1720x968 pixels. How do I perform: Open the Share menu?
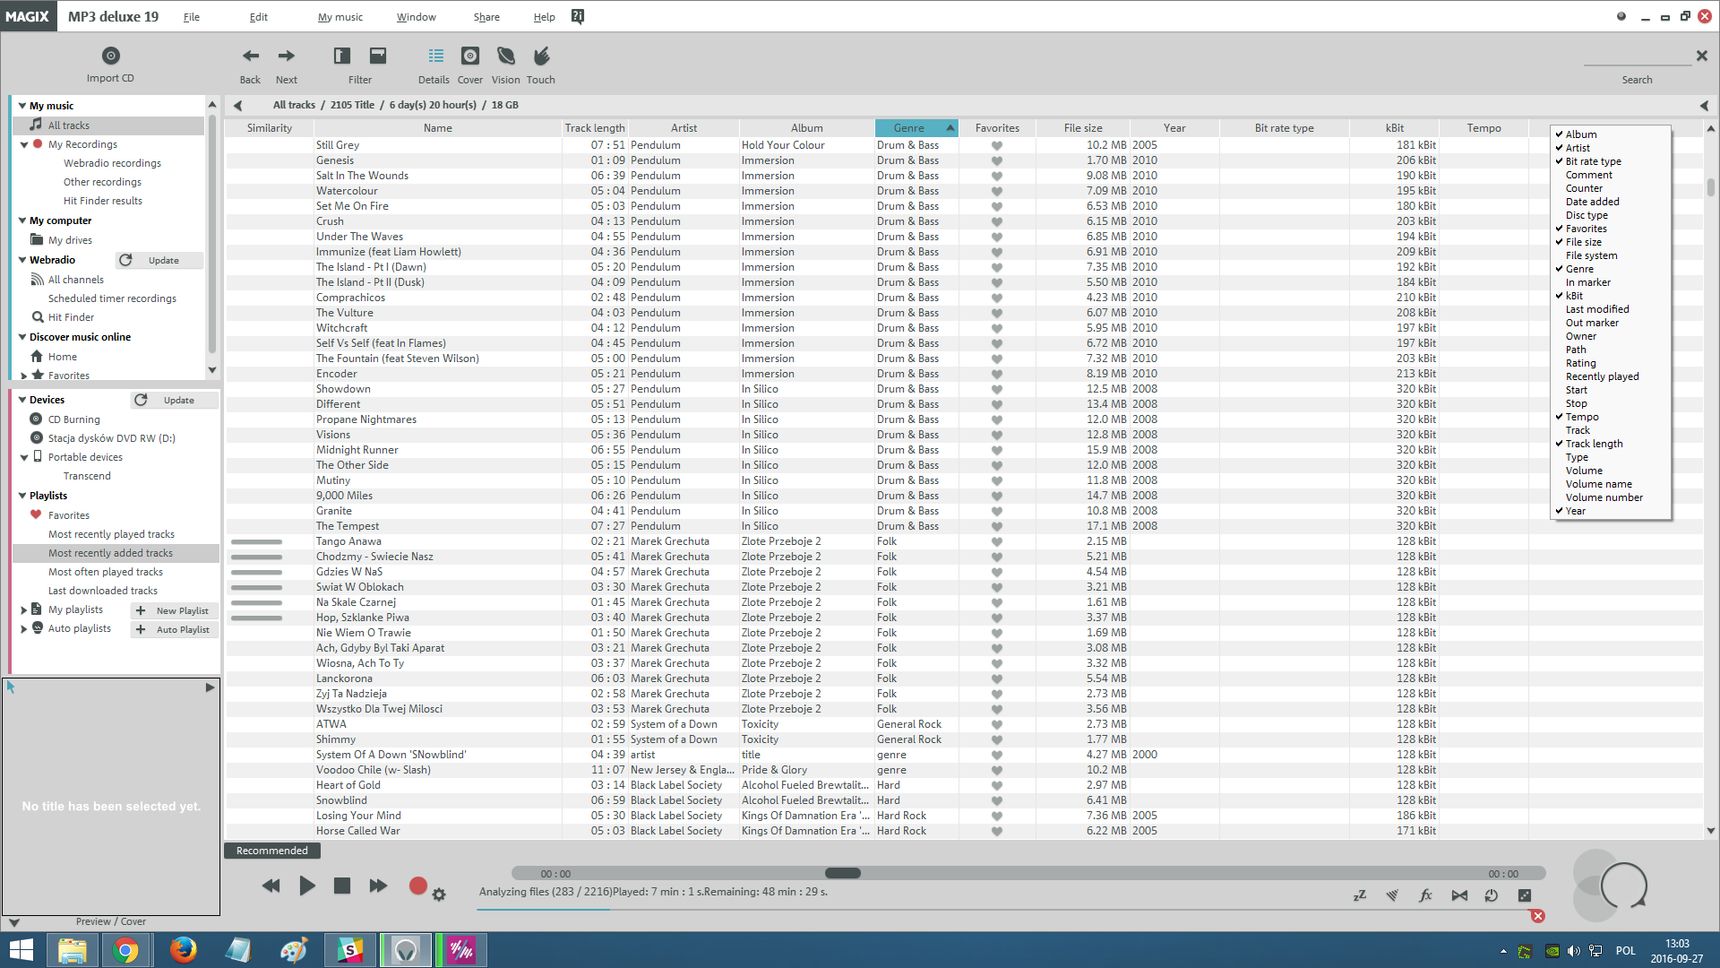click(x=486, y=17)
